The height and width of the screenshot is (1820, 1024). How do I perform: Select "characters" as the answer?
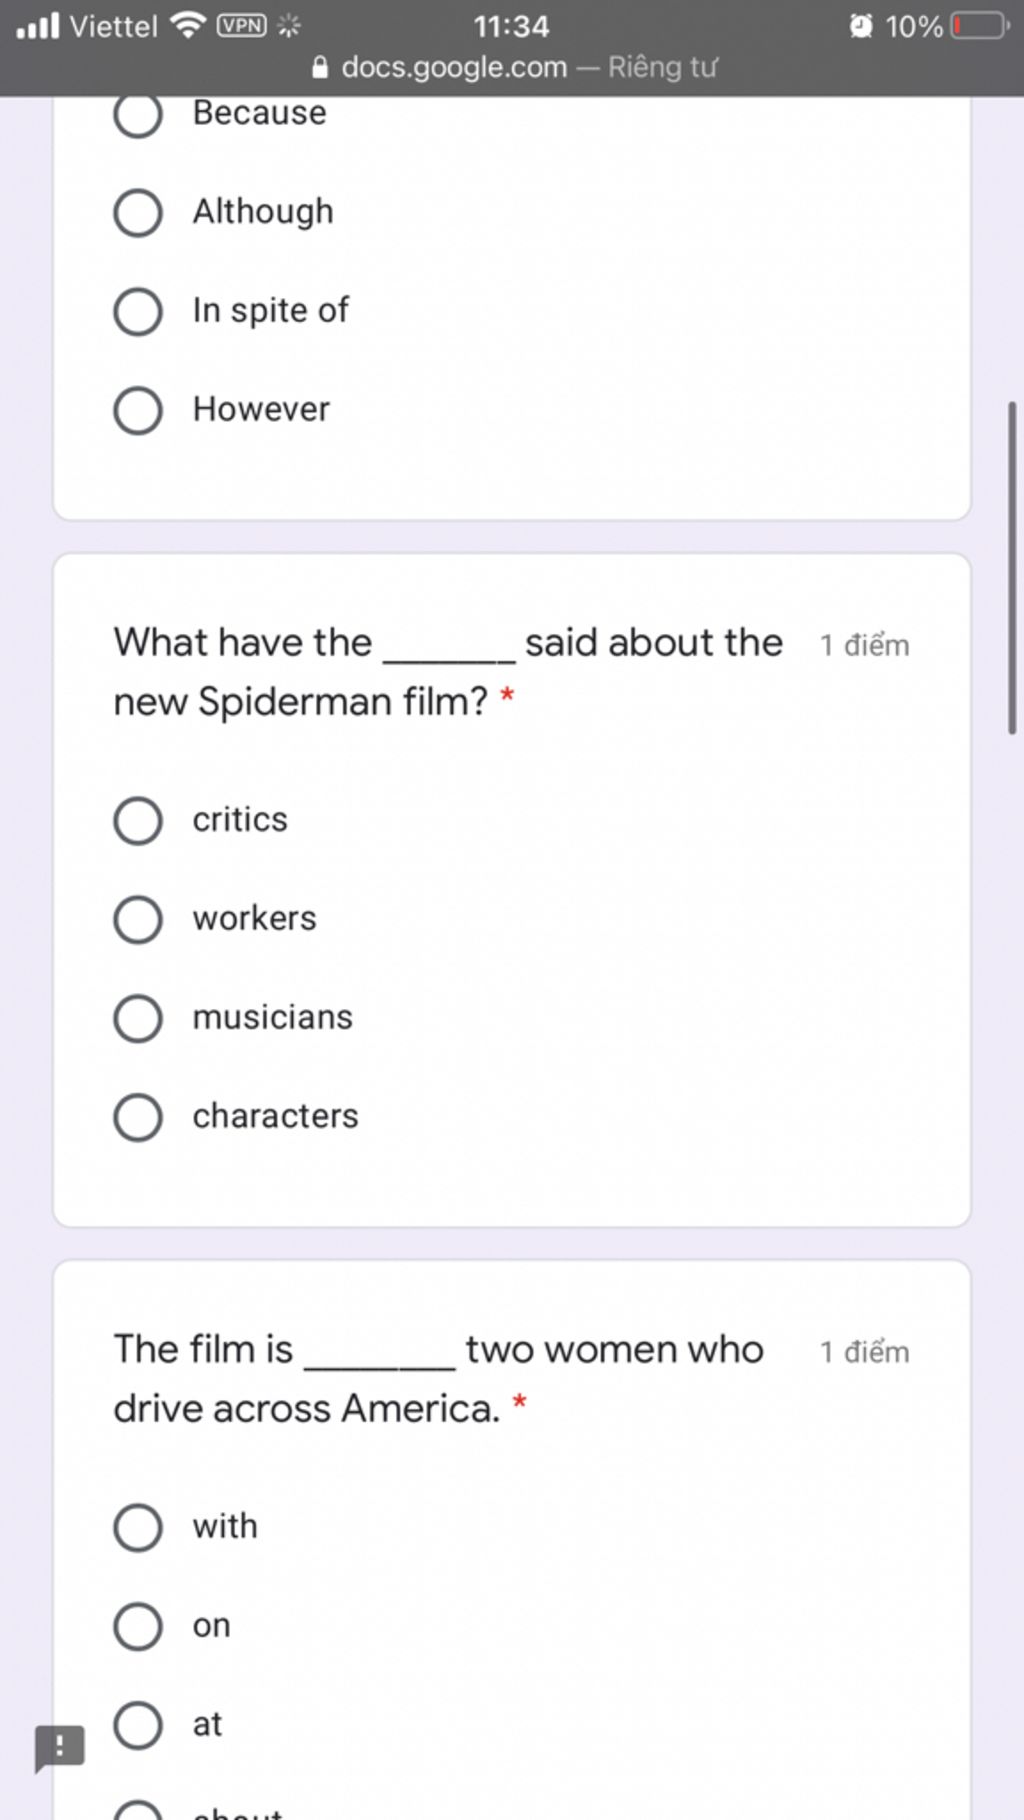(138, 1117)
